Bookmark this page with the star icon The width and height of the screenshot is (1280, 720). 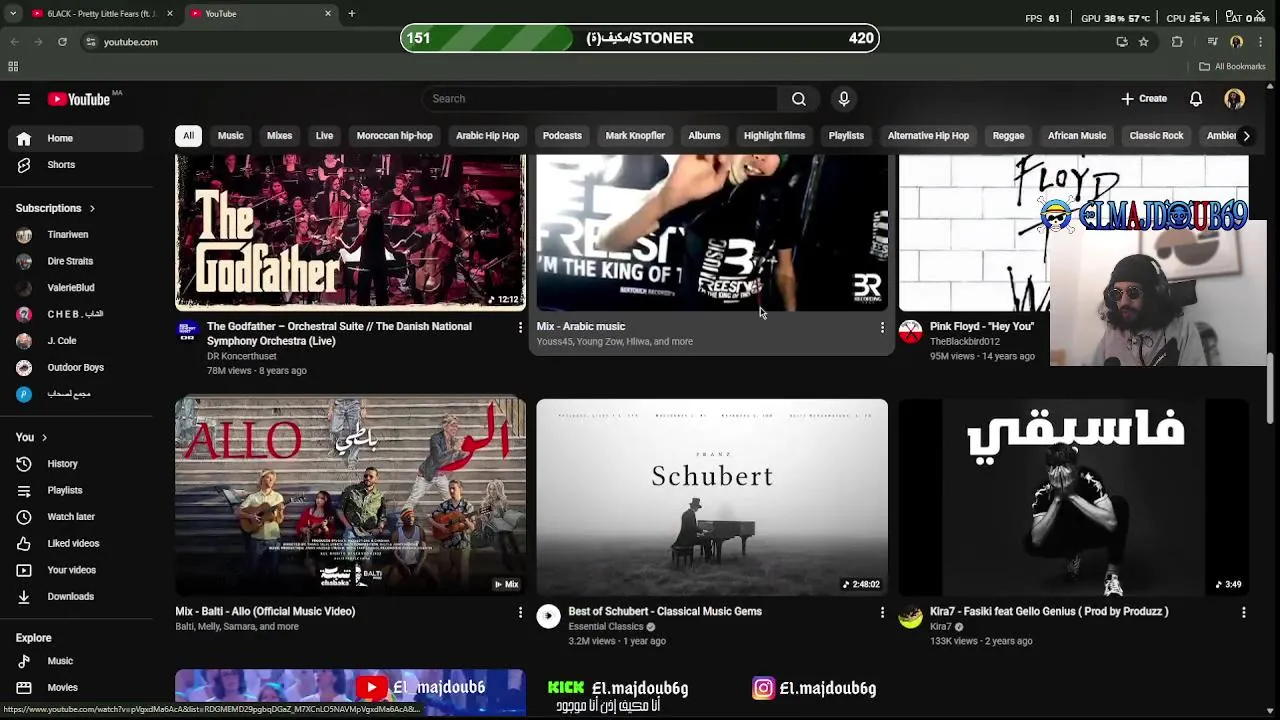(x=1143, y=42)
